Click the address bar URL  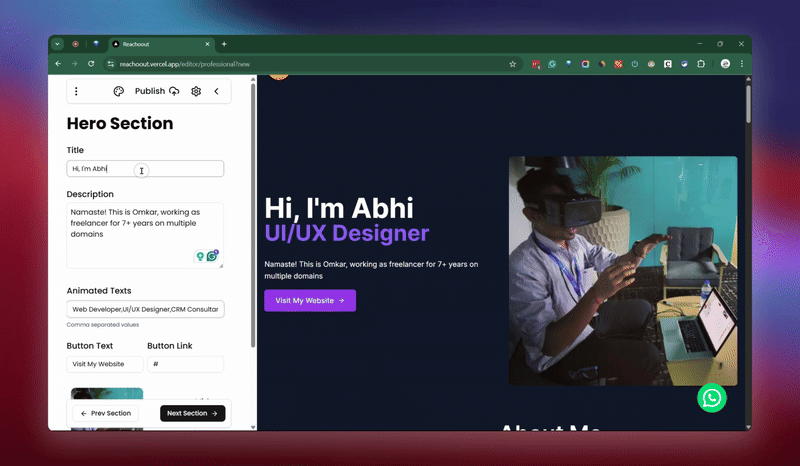(185, 64)
